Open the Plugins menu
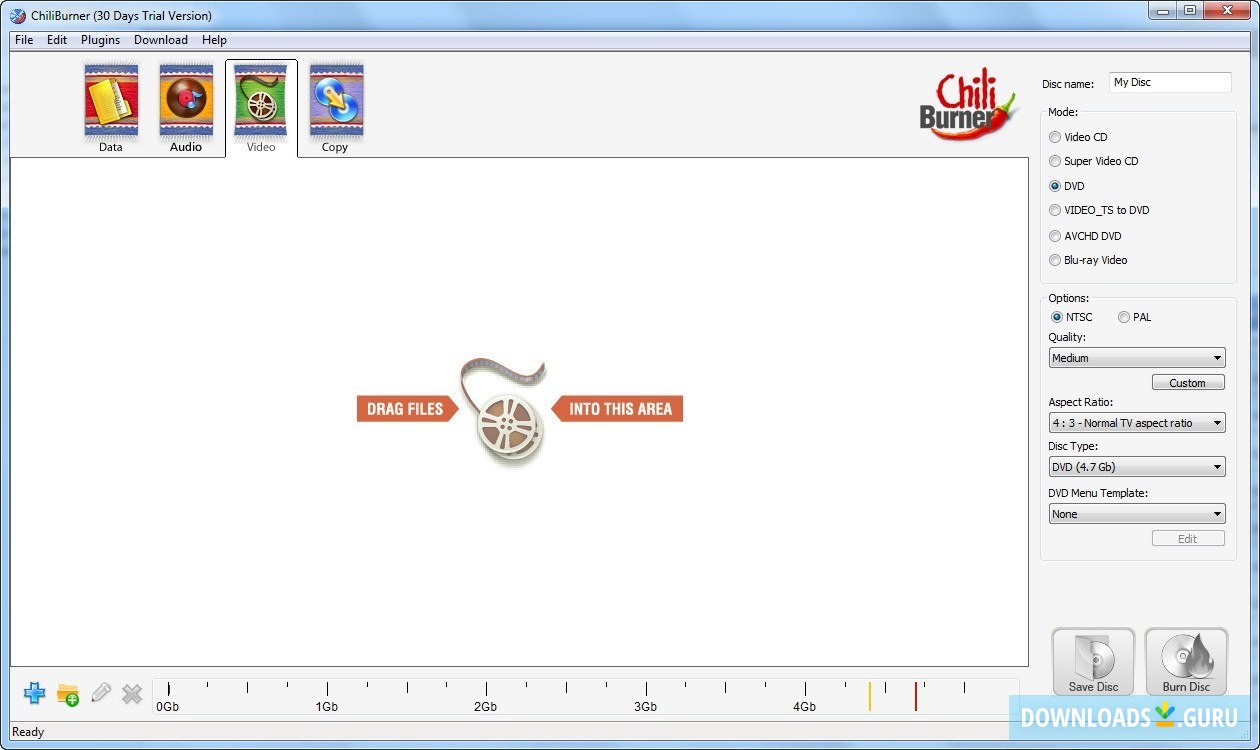The width and height of the screenshot is (1260, 750). (100, 40)
